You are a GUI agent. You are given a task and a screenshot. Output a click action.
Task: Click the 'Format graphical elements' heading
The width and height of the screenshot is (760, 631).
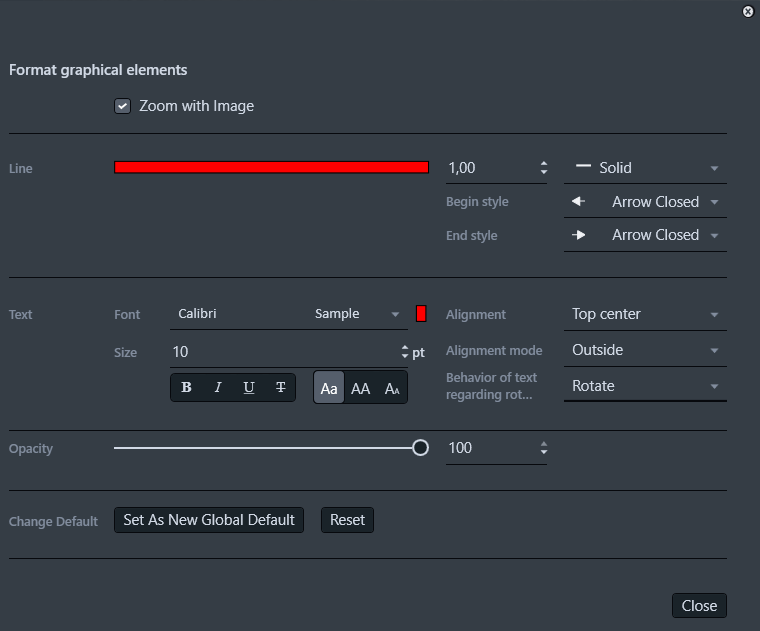tap(98, 70)
